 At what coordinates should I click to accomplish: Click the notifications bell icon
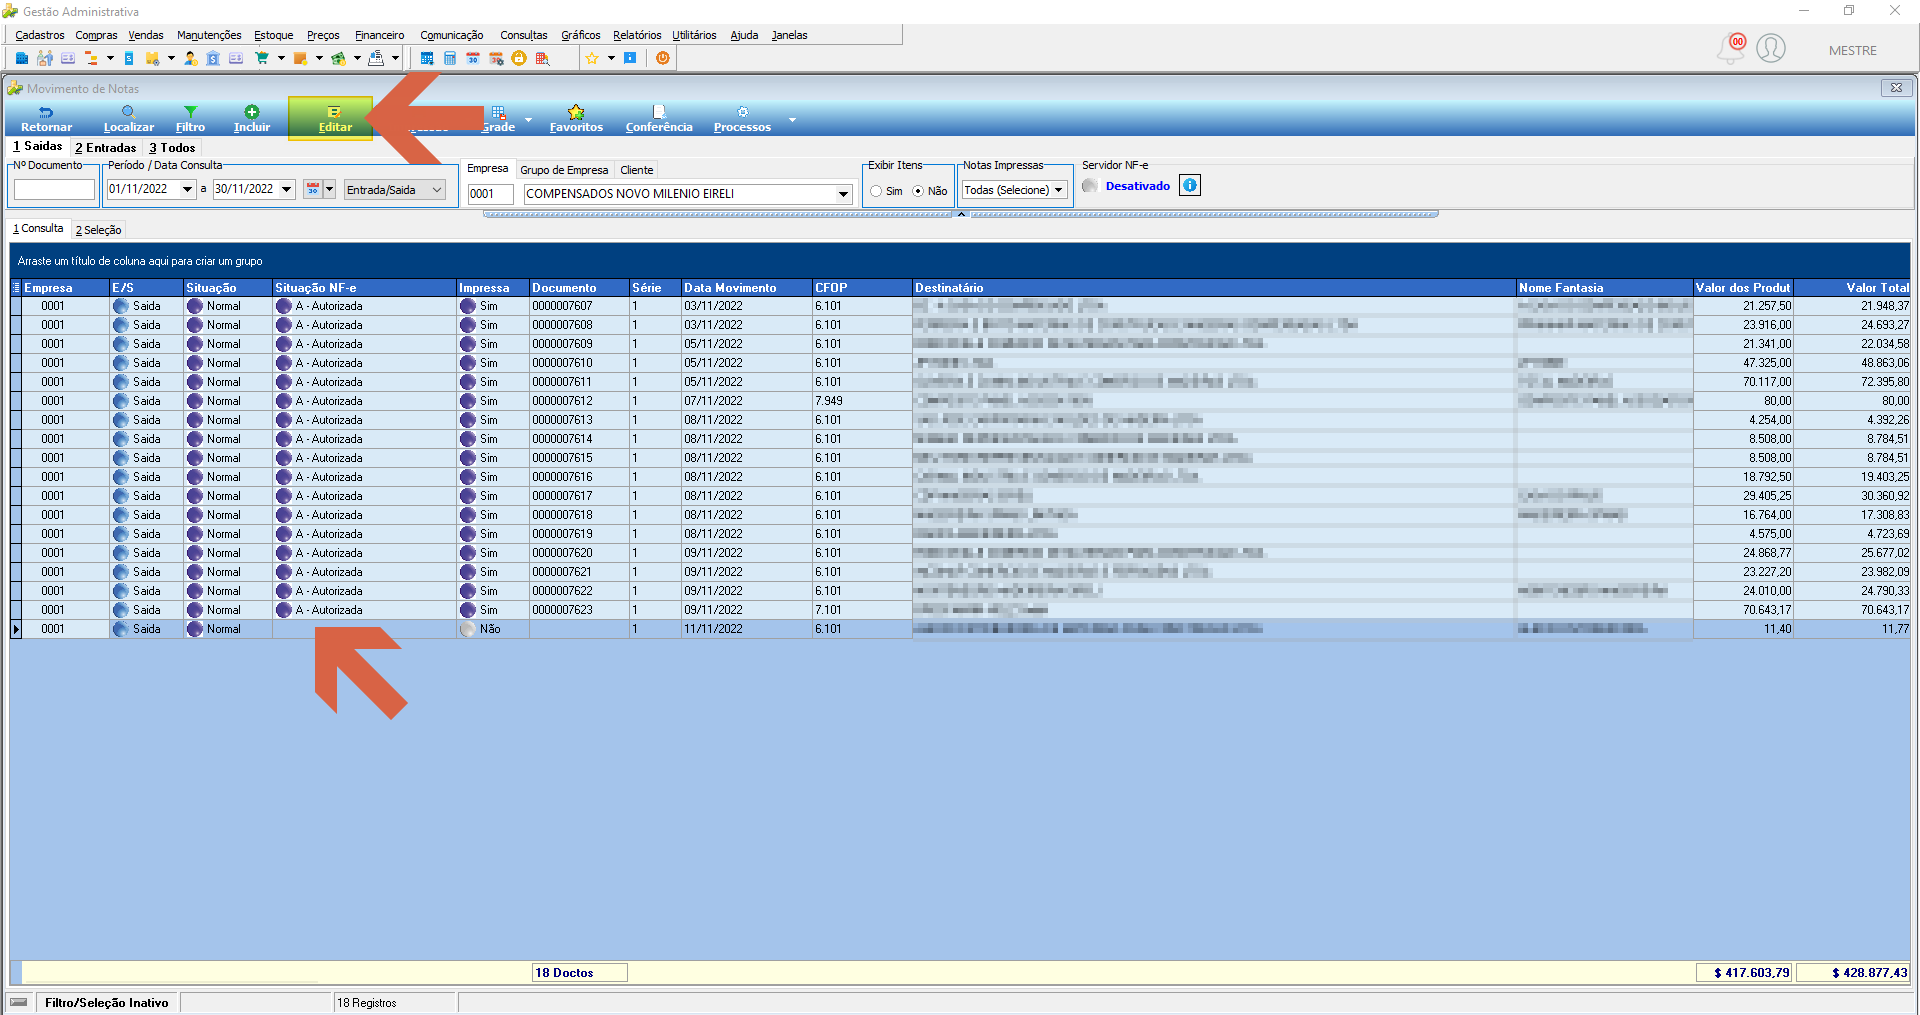point(1731,48)
